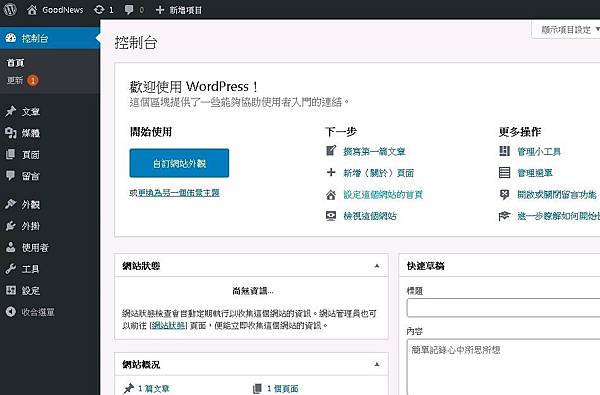Click the pushpin icon beside 1 篇文章

[x=128, y=388]
